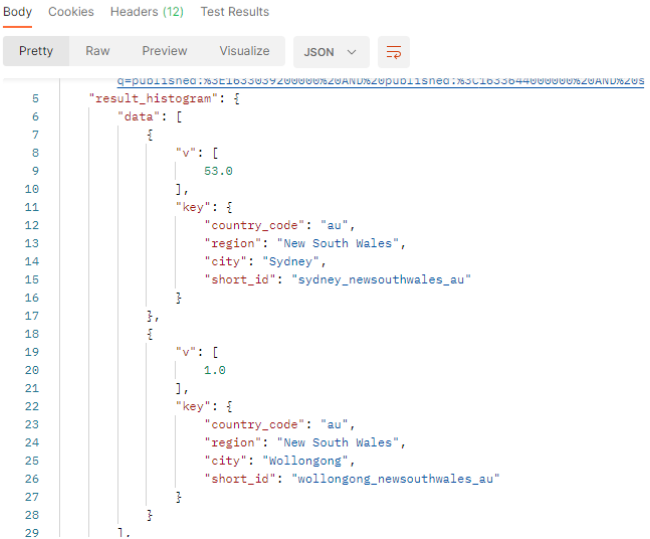
Task: Click "New South Wales" on line 24
Action: (x=337, y=443)
